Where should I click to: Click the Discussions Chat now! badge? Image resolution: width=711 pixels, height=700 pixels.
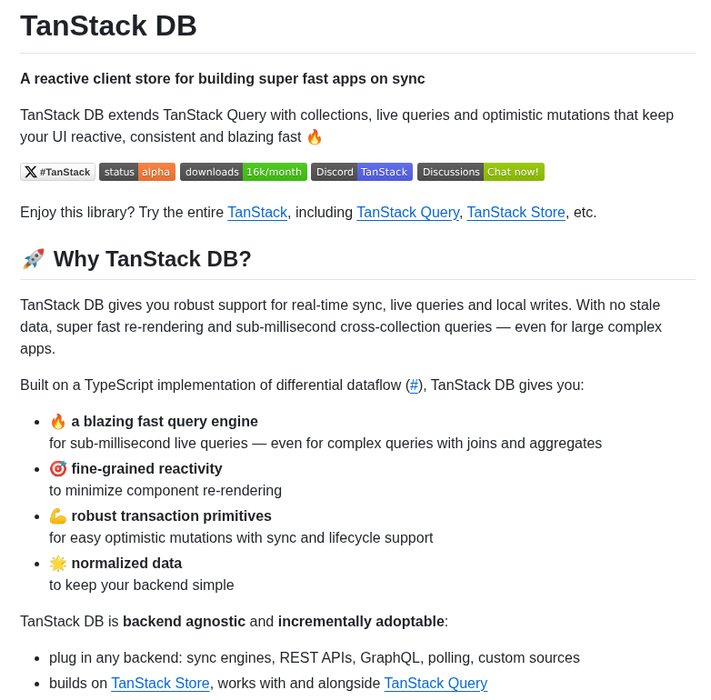click(x=480, y=172)
